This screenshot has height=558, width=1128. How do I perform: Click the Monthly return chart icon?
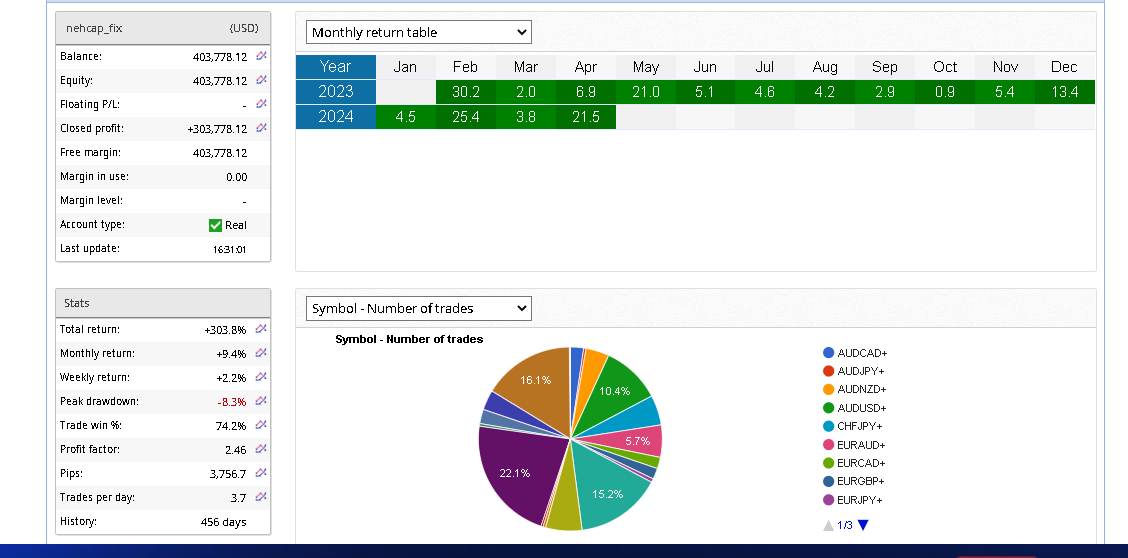pyautogui.click(x=261, y=353)
